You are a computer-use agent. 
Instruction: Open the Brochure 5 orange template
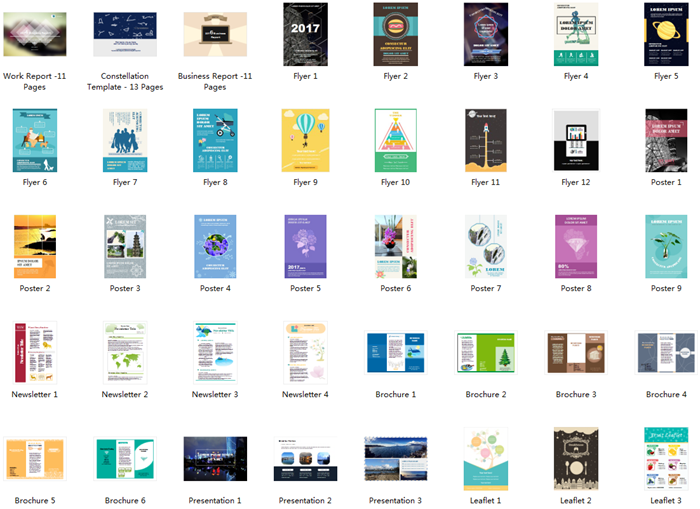coord(35,459)
